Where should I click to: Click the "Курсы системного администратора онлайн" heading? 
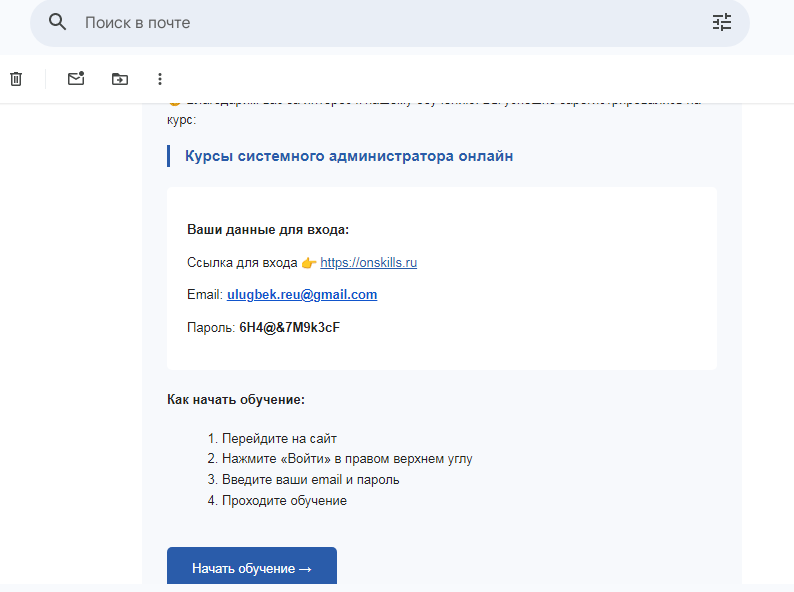pyautogui.click(x=349, y=156)
